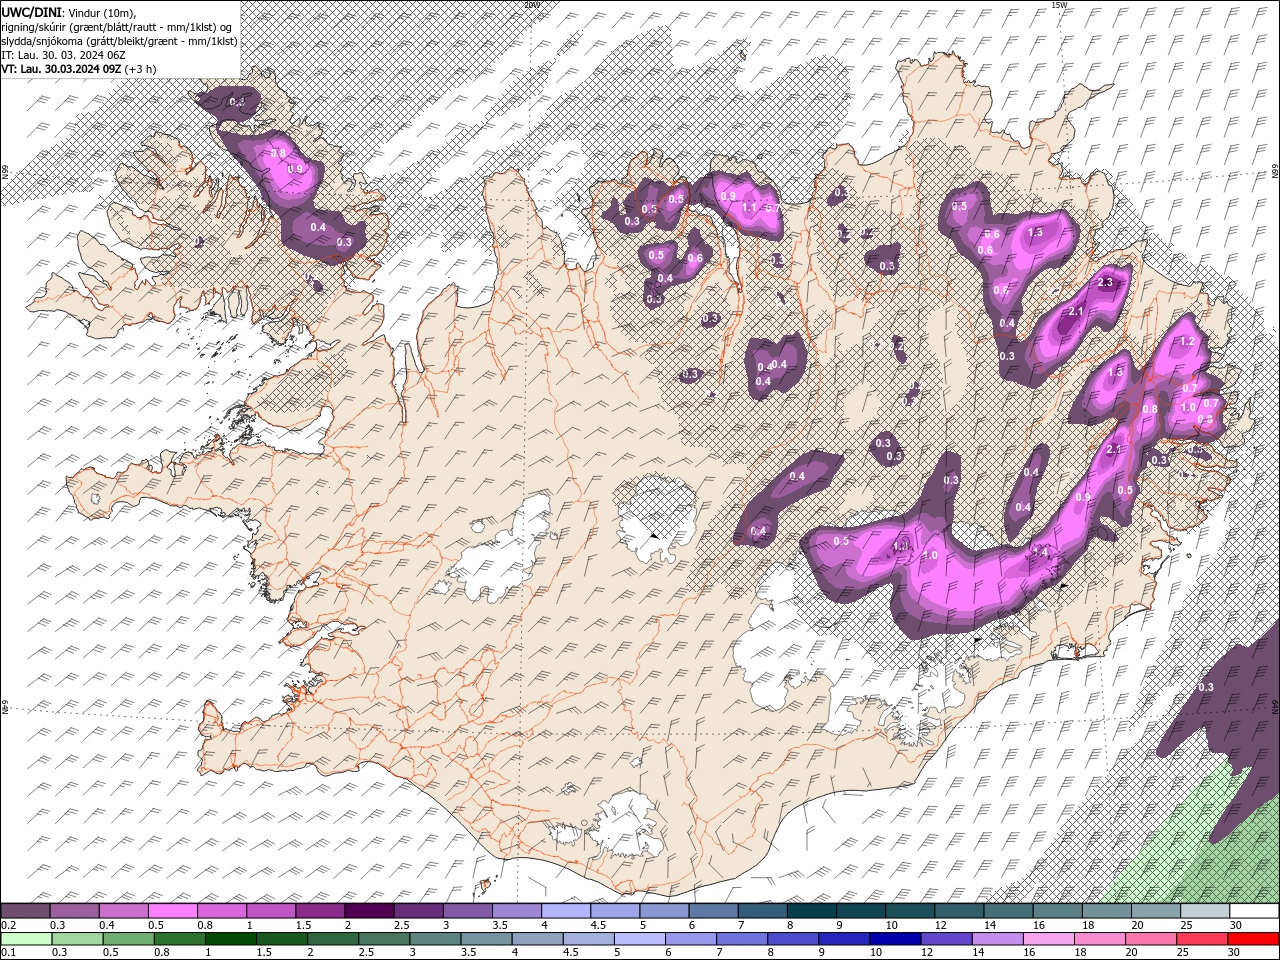Image resolution: width=1280 pixels, height=960 pixels.
Task: Select lower-row blue swatch between 10 and 12
Action: [x=895, y=939]
